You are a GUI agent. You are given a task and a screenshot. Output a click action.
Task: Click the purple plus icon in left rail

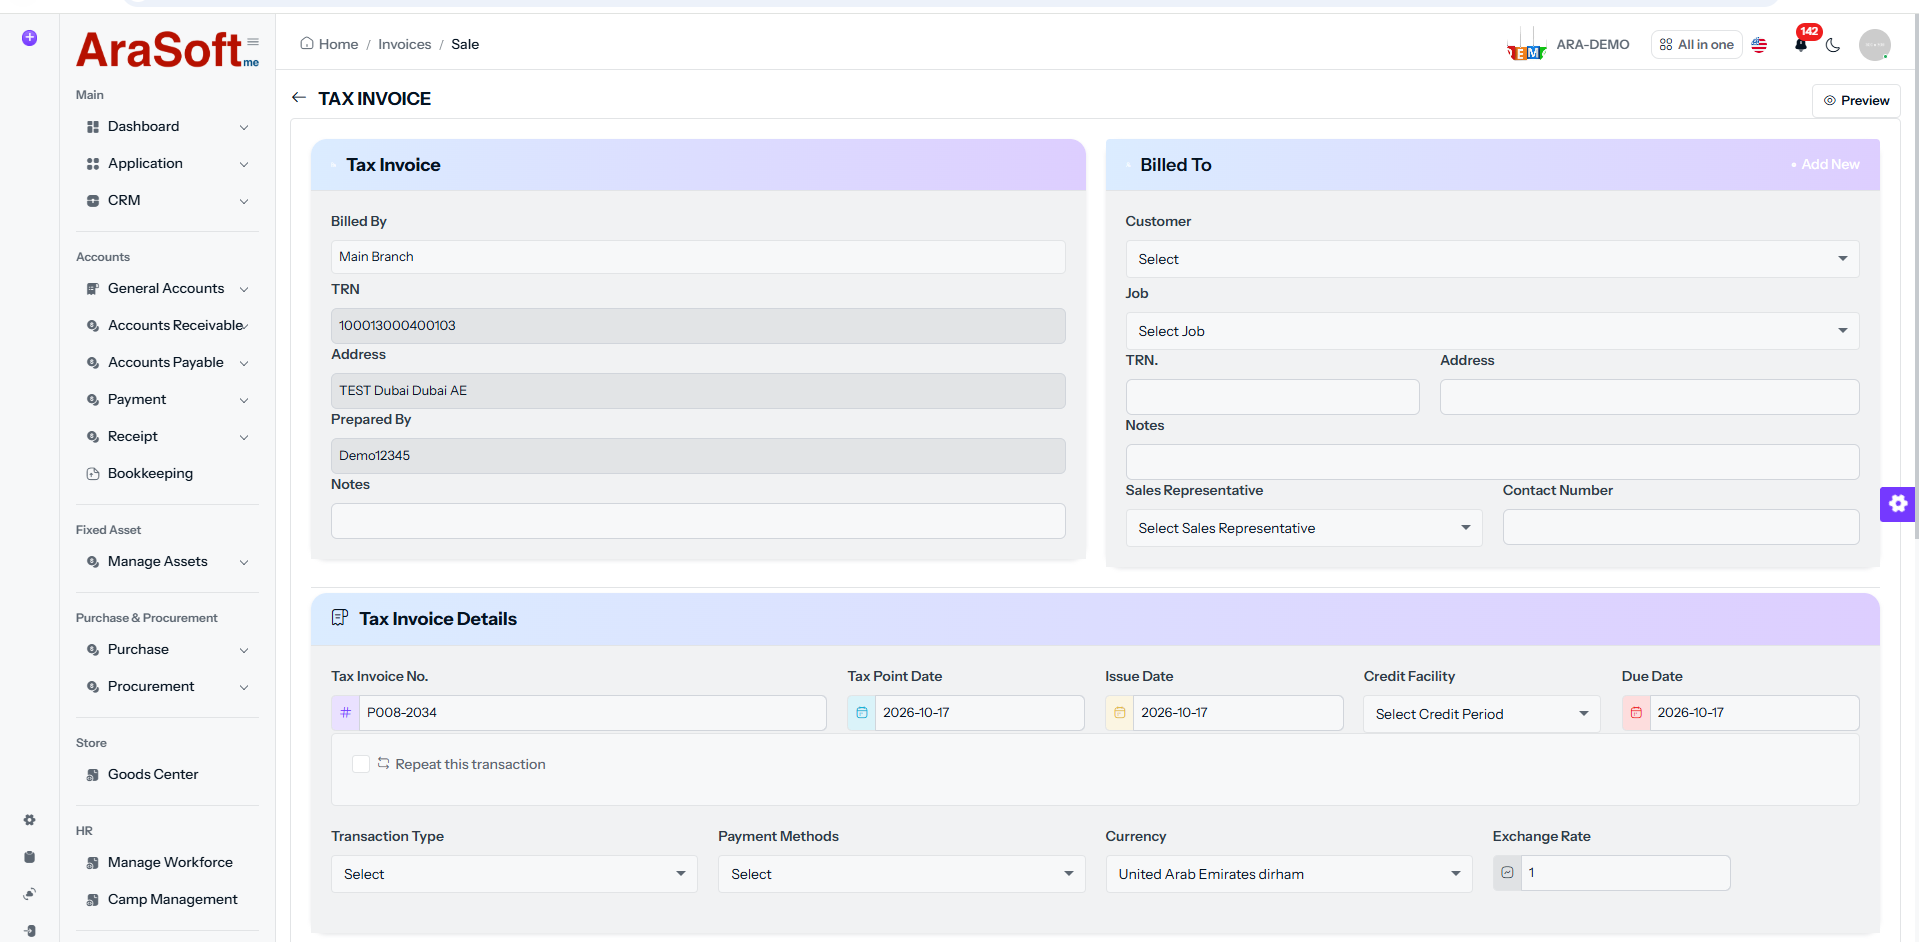point(30,38)
